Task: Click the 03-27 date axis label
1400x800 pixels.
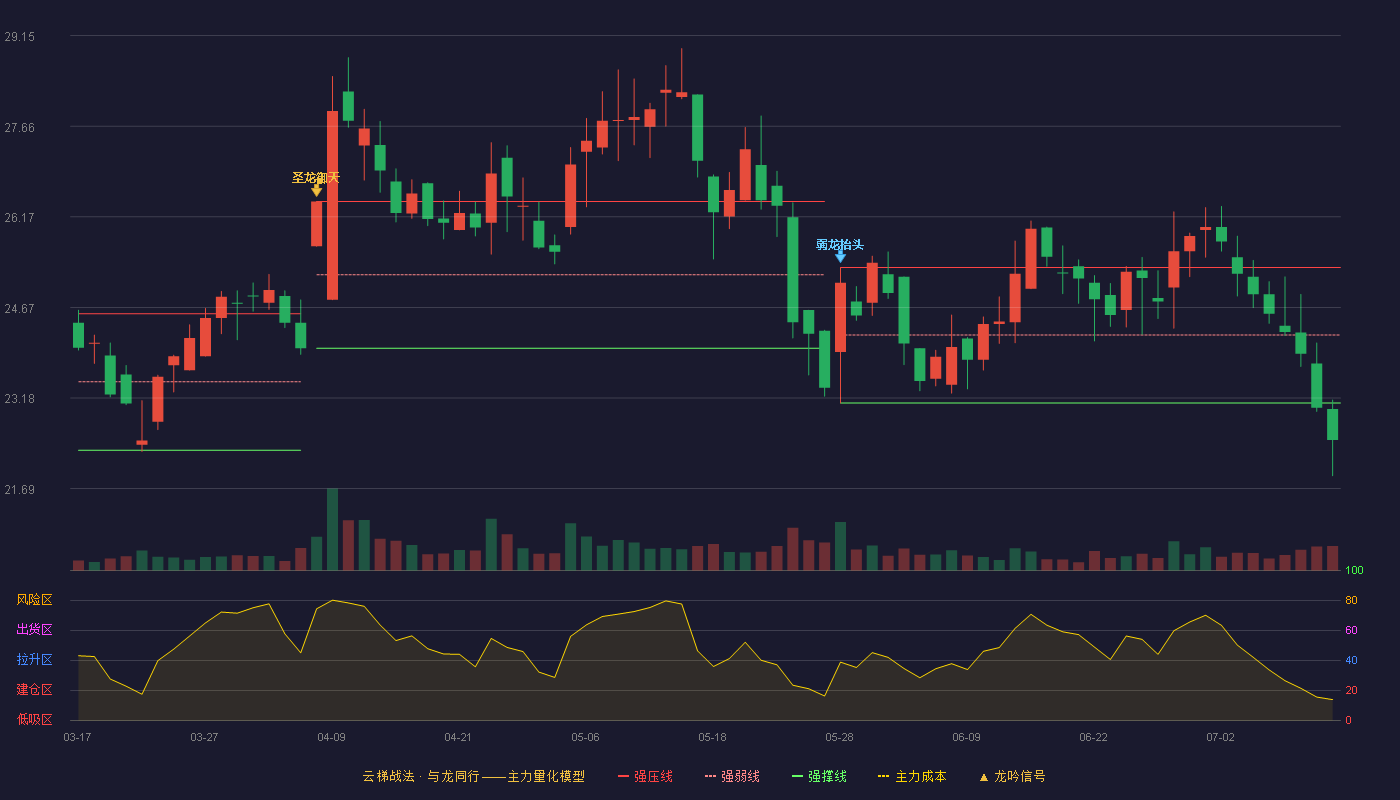Action: [x=204, y=737]
